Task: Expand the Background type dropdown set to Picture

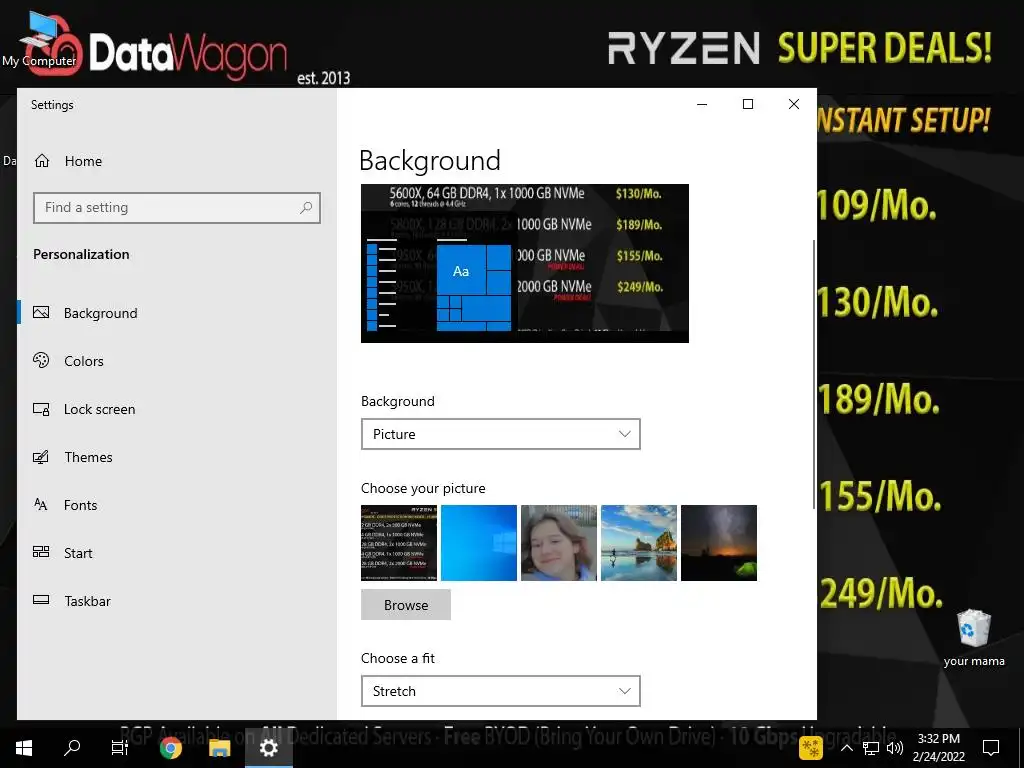Action: coord(500,434)
